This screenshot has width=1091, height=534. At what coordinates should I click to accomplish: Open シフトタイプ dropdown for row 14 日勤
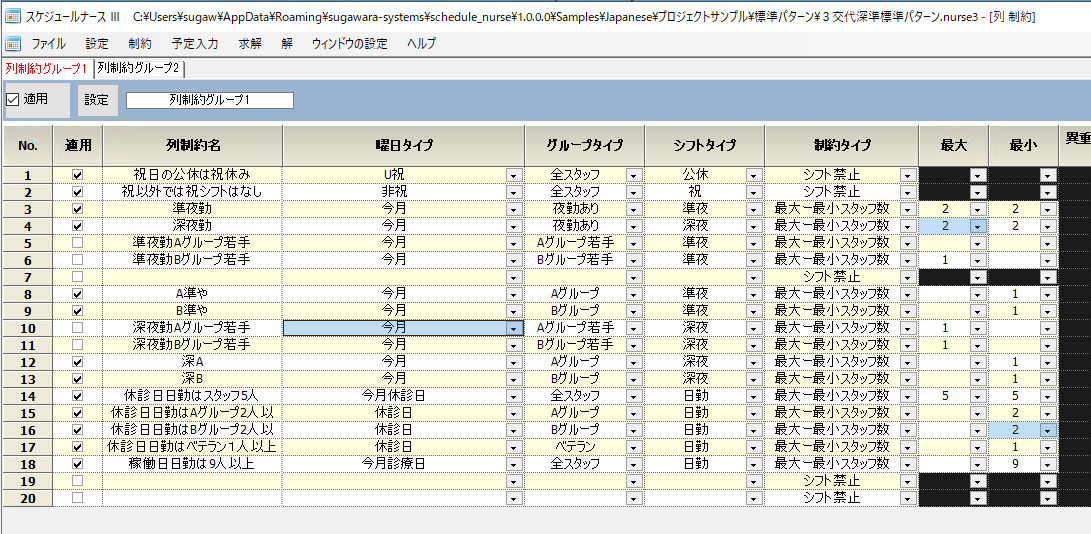754,395
